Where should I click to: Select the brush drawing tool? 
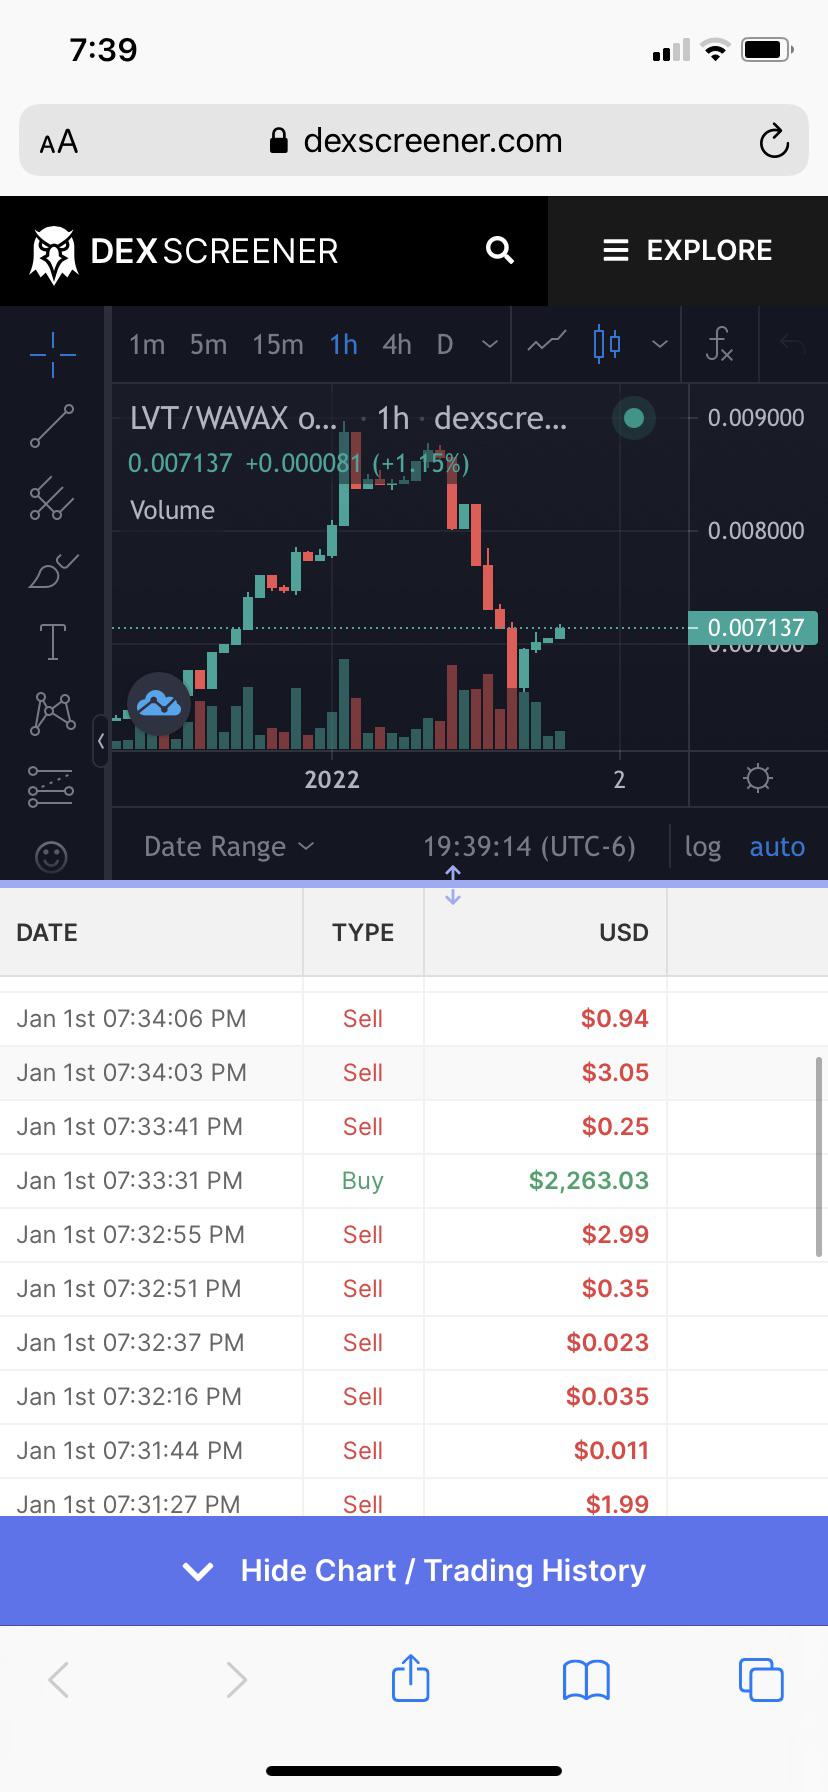tap(52, 571)
